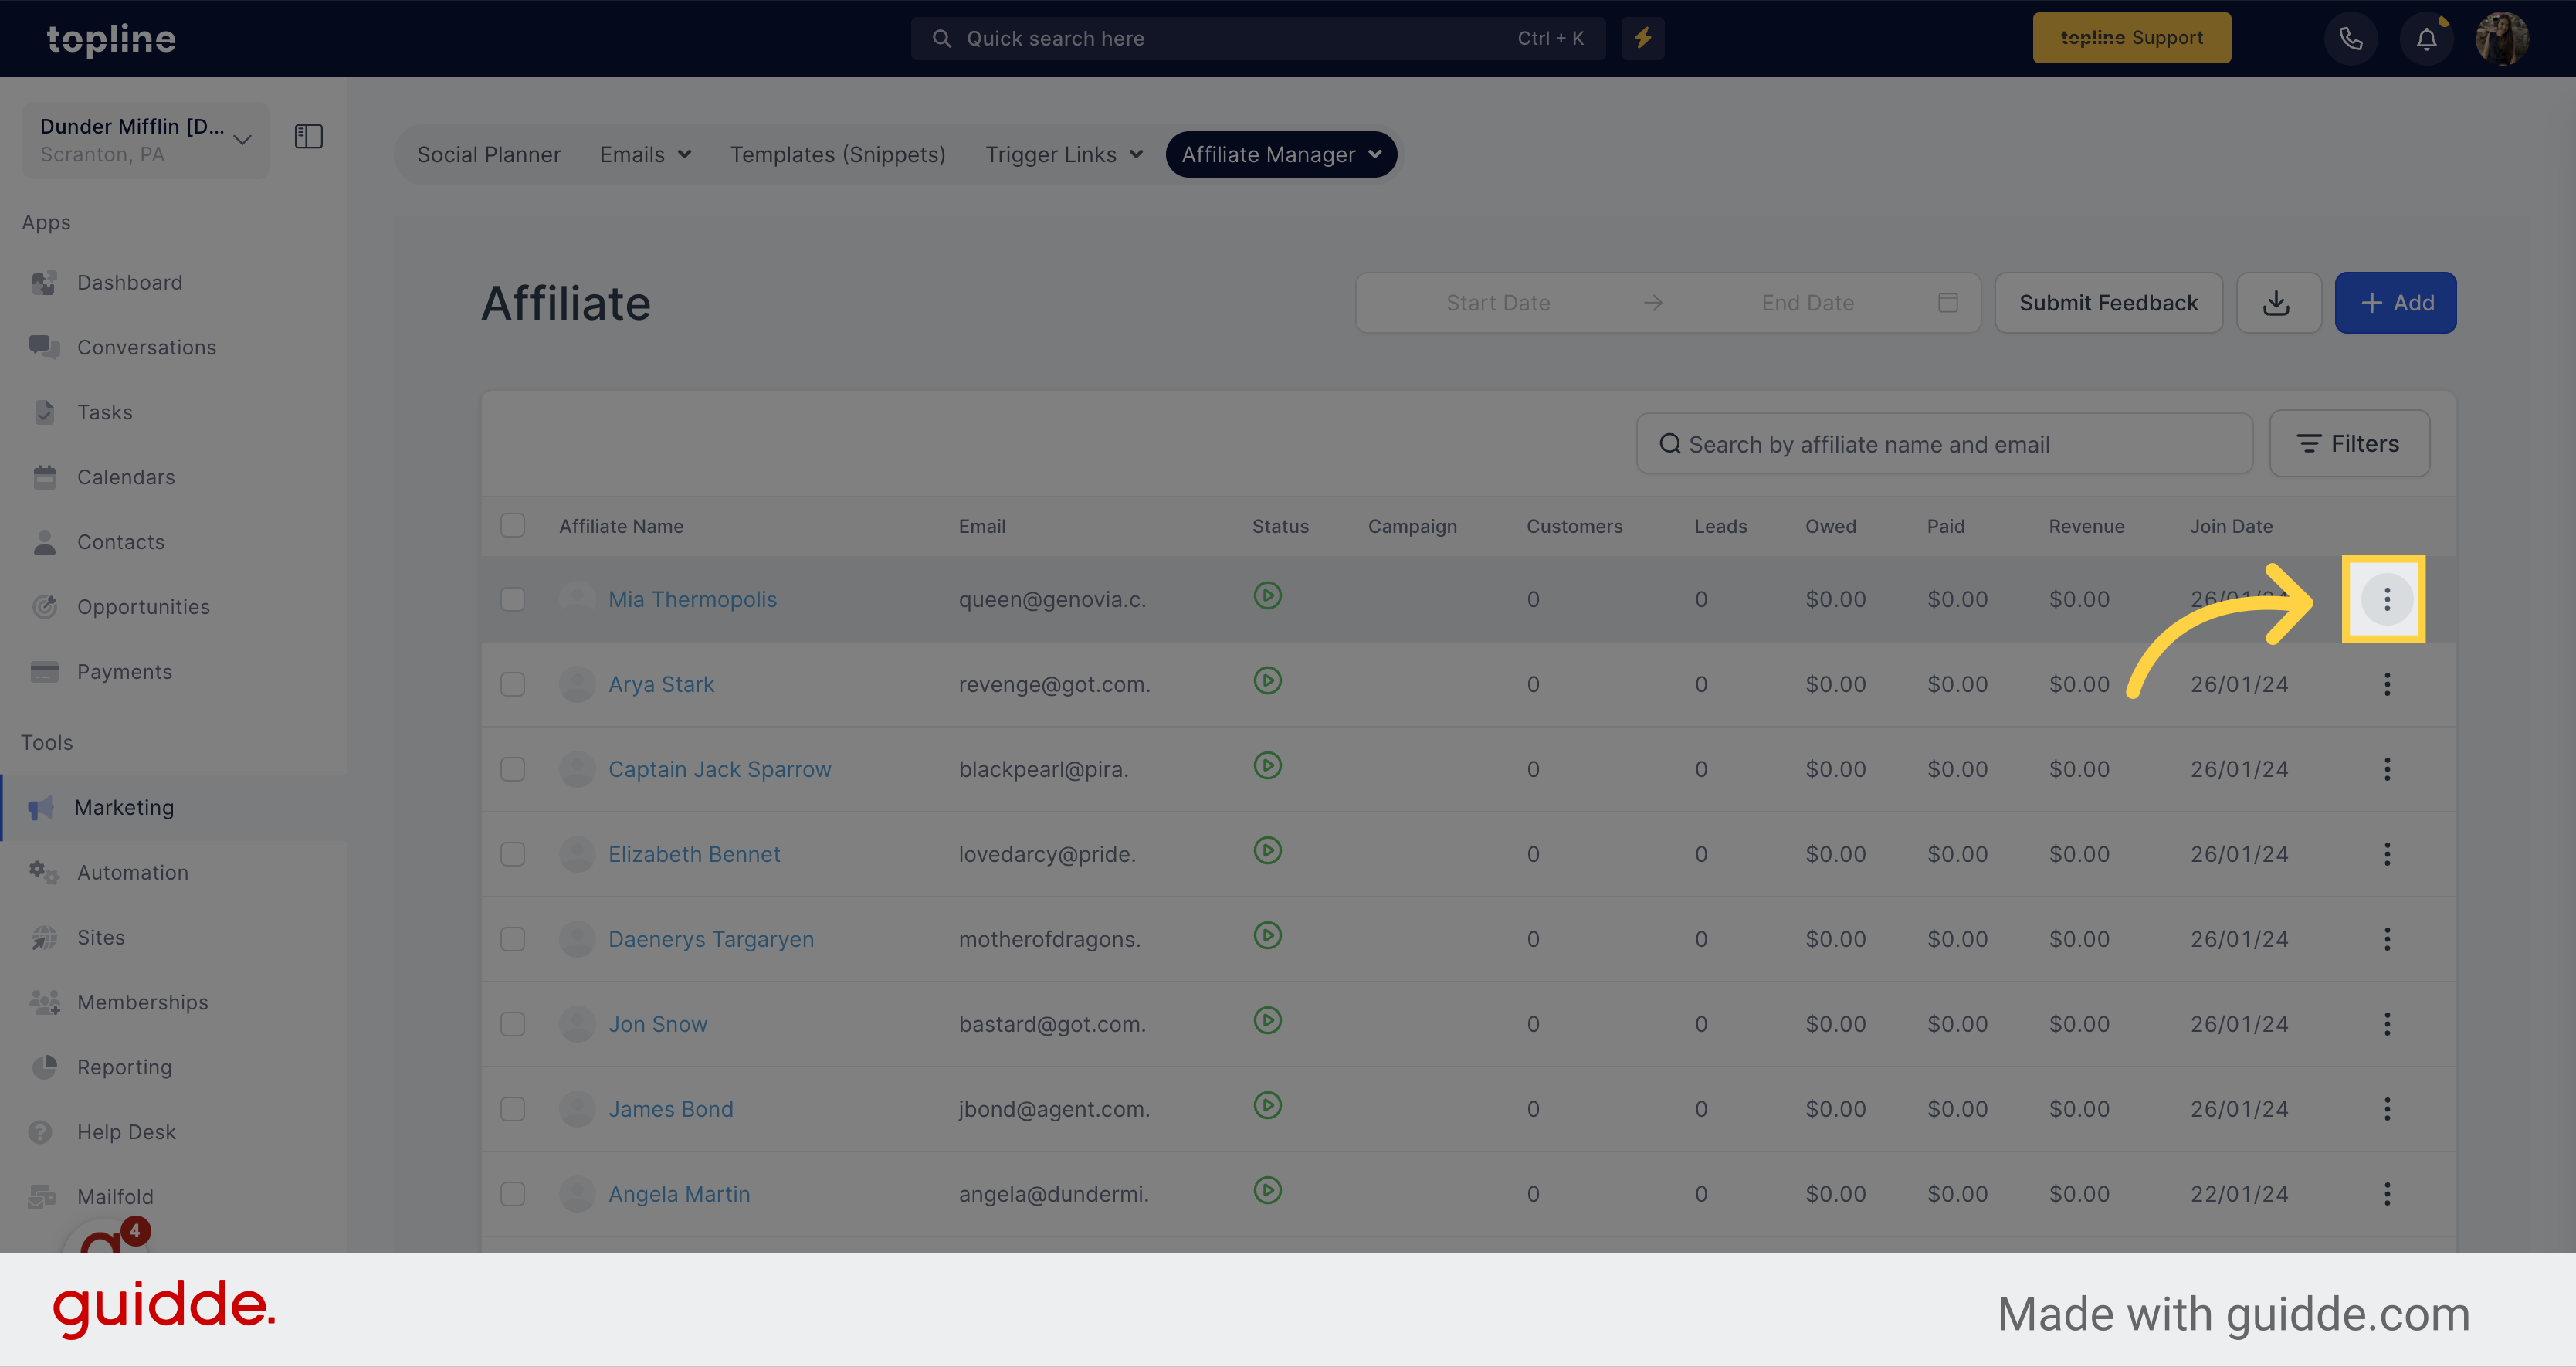
Task: Switch to Social Planner tab
Action: 489,155
